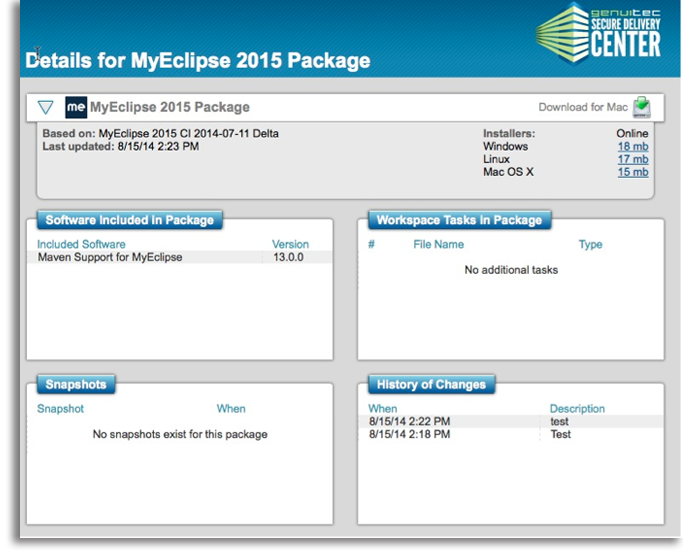Click the Software Included in Package heading
Screen dimensions: 683x555
130,220
